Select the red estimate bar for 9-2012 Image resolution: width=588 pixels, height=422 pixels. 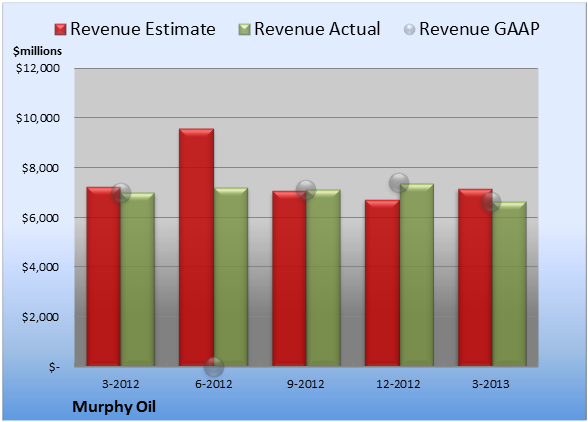(x=289, y=278)
